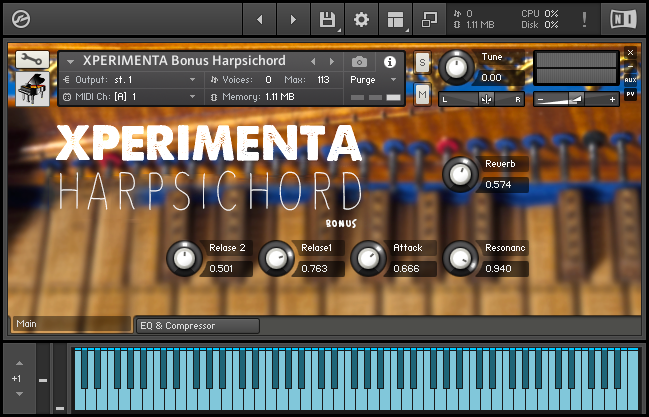
Task: Open the workspace layout menu
Action: tap(395, 19)
